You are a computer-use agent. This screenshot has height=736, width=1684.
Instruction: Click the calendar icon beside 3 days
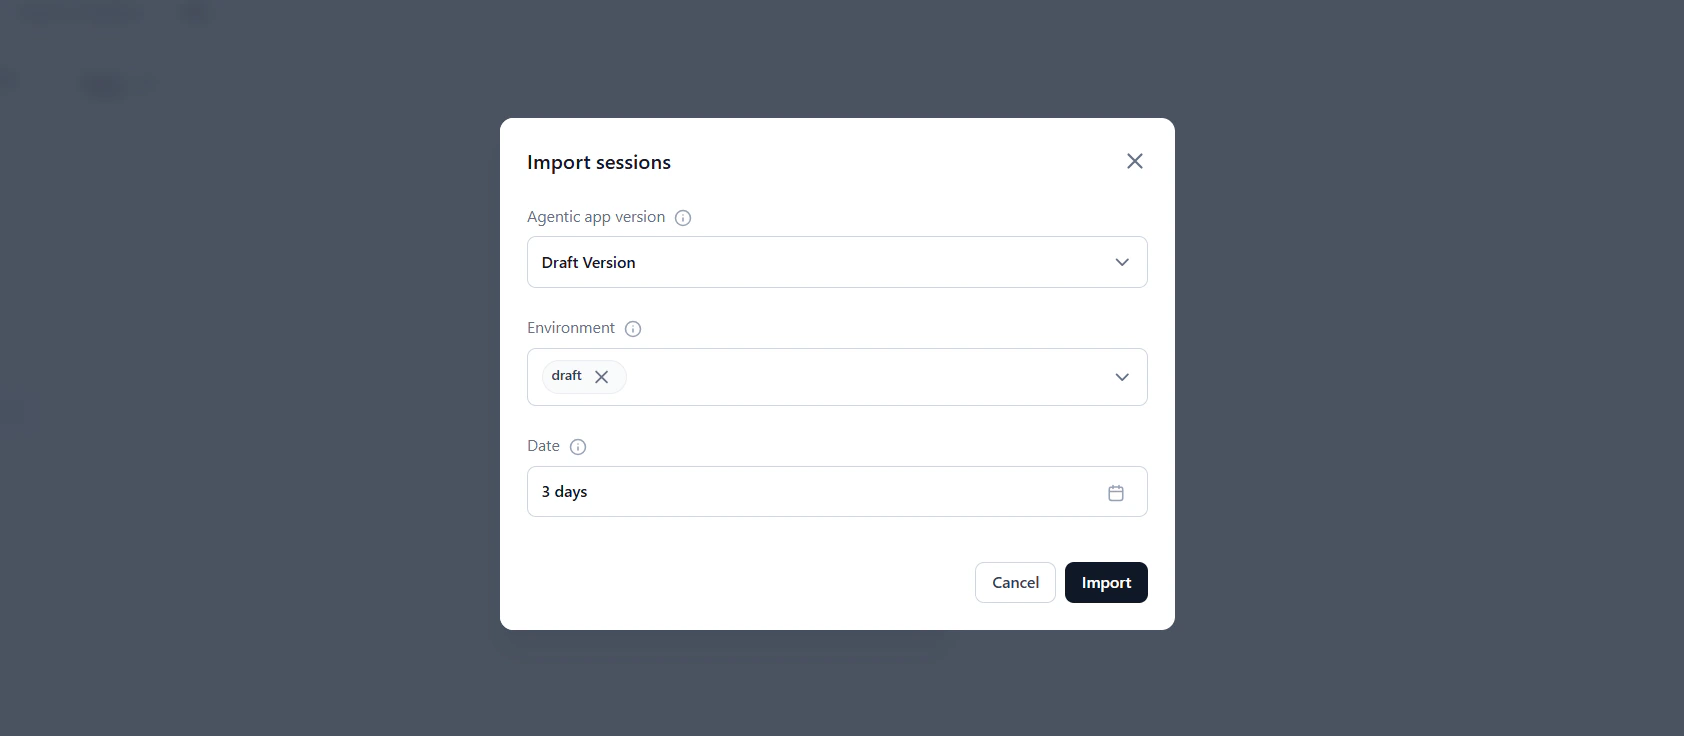click(x=1116, y=491)
